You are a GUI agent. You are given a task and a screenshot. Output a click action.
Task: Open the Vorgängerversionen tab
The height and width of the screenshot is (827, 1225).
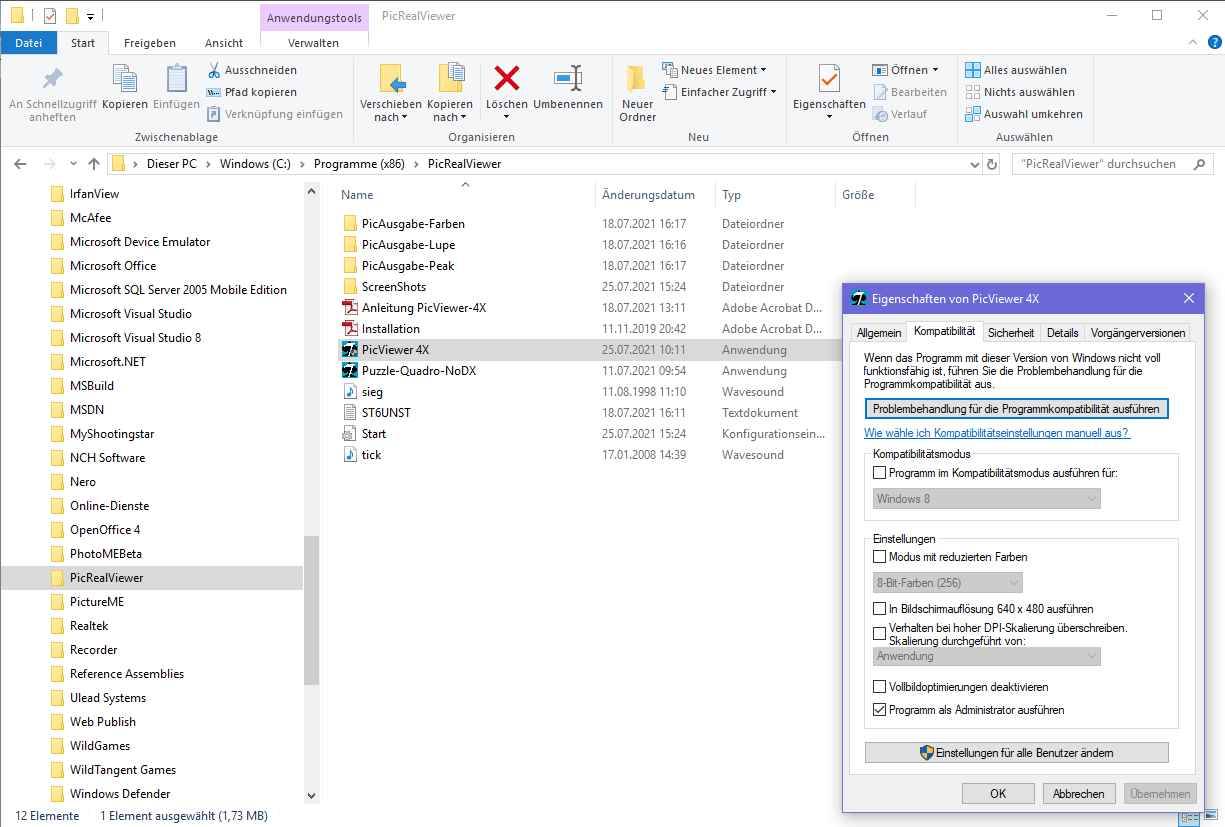pos(1138,333)
